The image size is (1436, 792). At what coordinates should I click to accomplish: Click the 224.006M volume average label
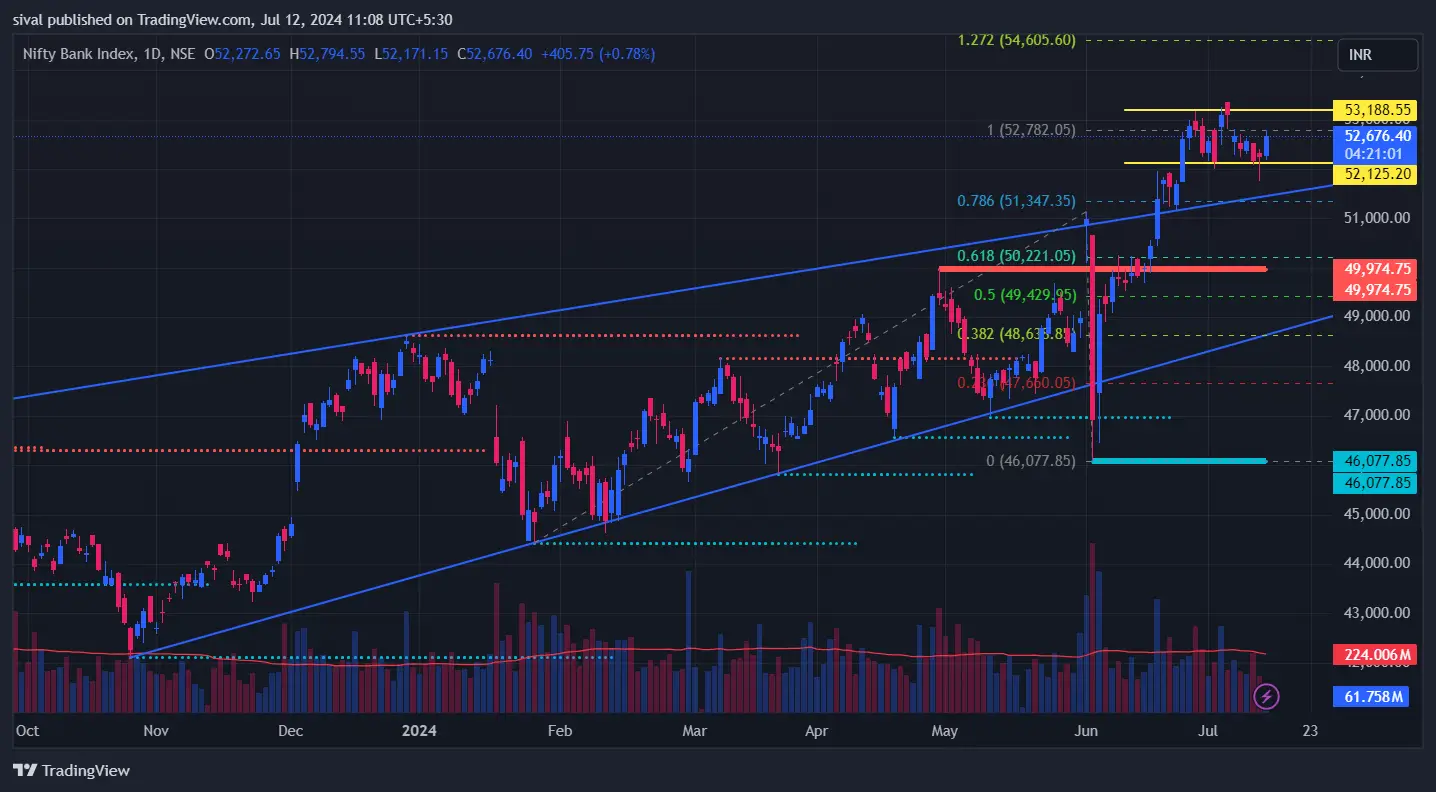[1377, 655]
